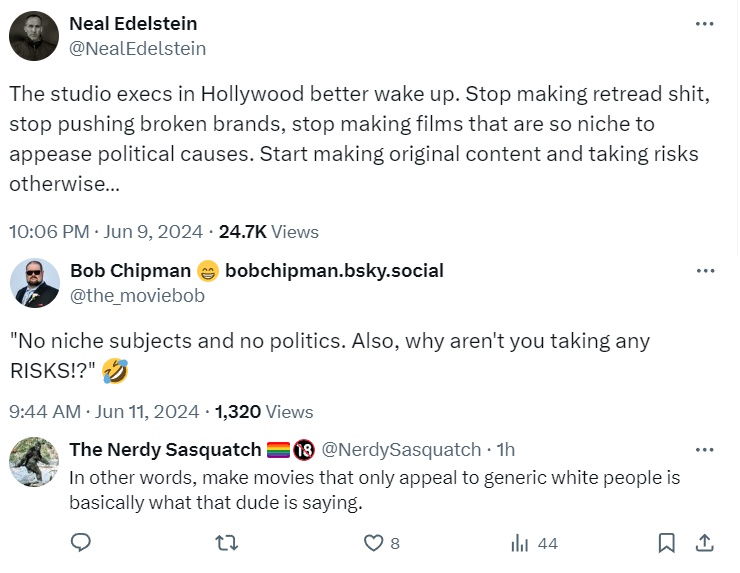
Task: Click Bob Chipman's profile avatar
Action: coord(34,282)
